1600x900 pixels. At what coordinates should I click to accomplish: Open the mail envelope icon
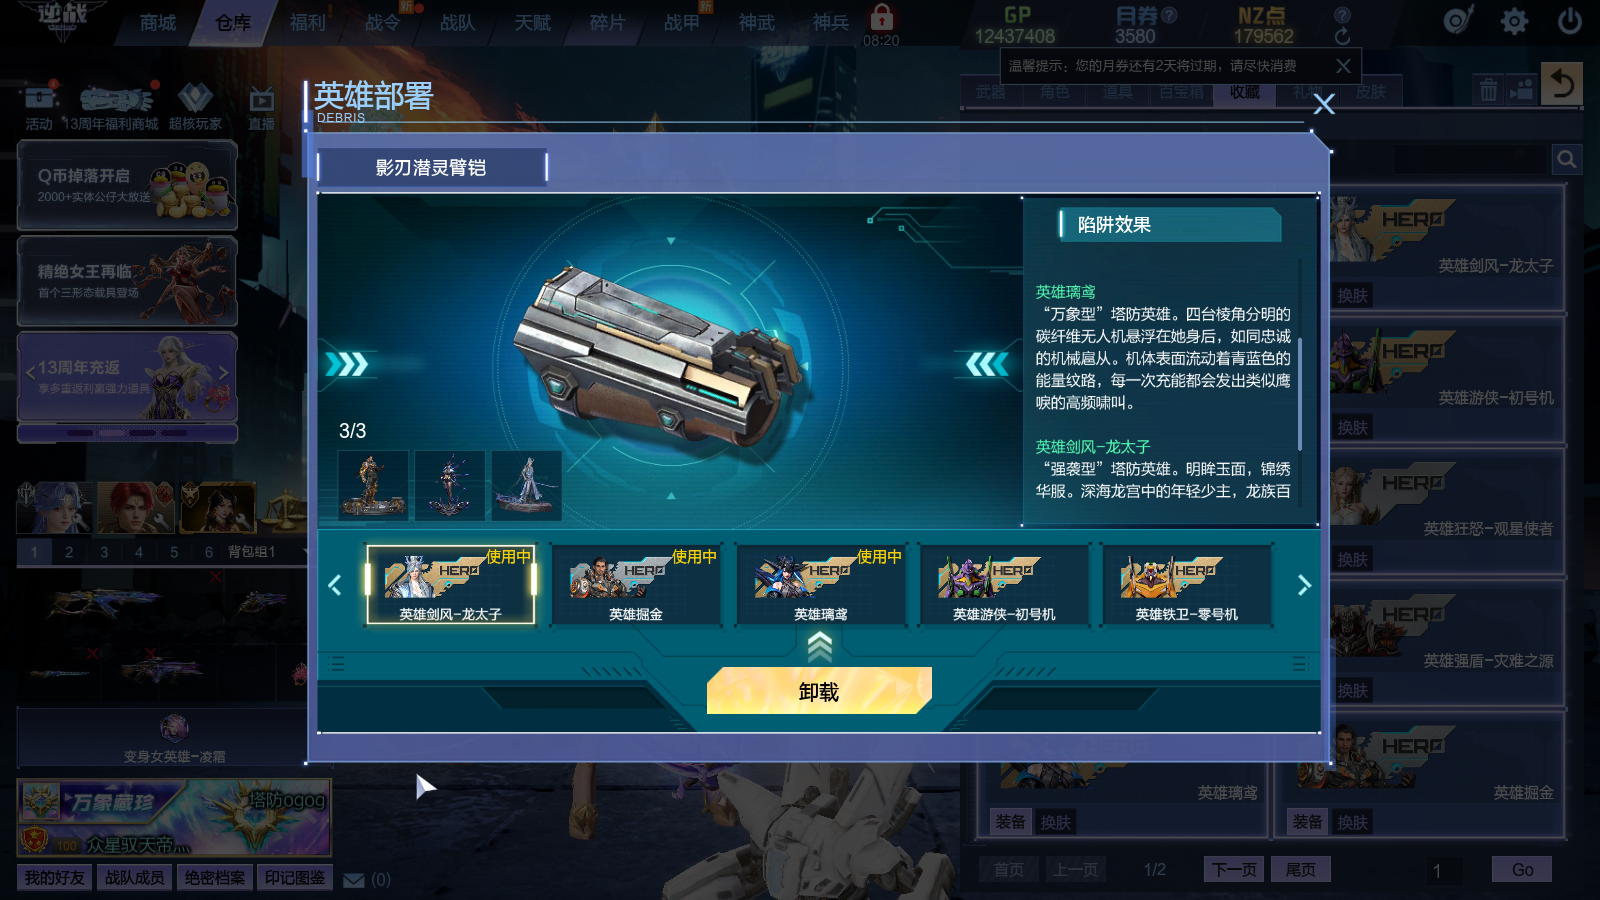pyautogui.click(x=354, y=880)
